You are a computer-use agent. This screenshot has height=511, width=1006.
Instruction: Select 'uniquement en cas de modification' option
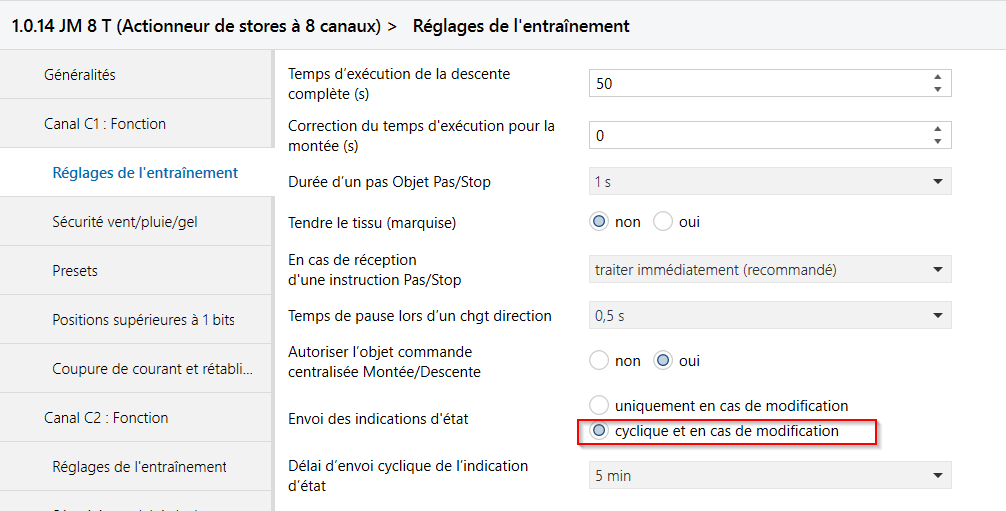(x=599, y=405)
